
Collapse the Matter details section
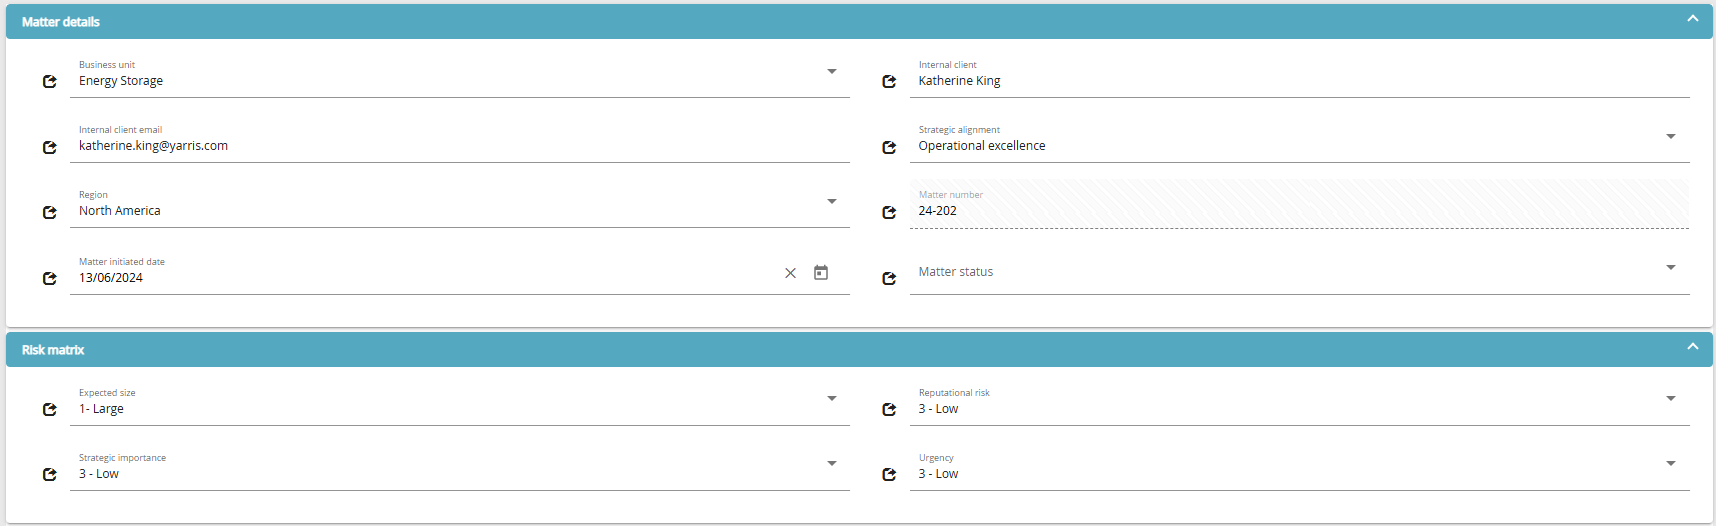1693,19
